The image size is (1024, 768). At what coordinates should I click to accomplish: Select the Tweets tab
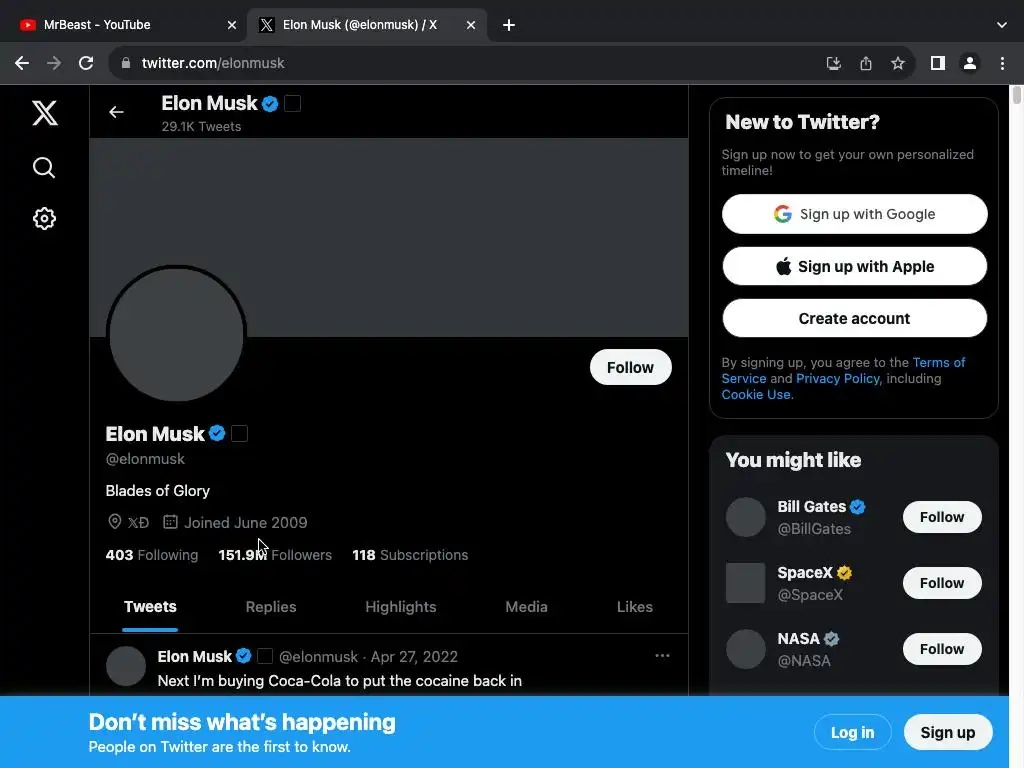pyautogui.click(x=150, y=607)
